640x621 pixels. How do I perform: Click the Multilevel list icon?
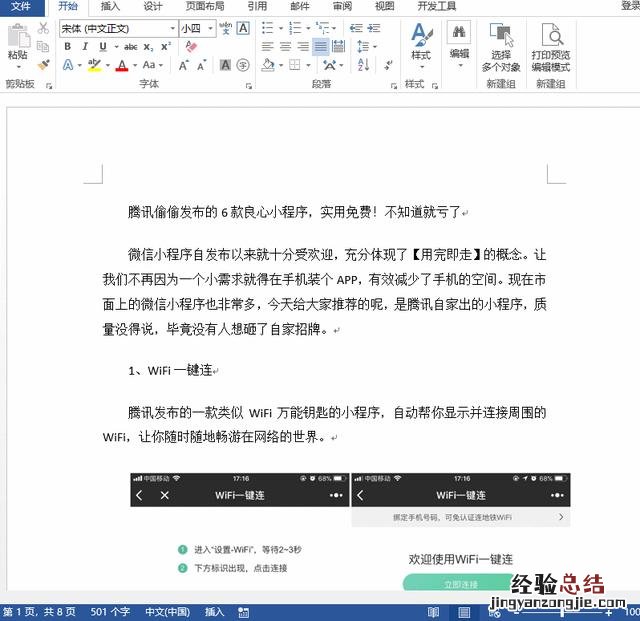[x=322, y=28]
